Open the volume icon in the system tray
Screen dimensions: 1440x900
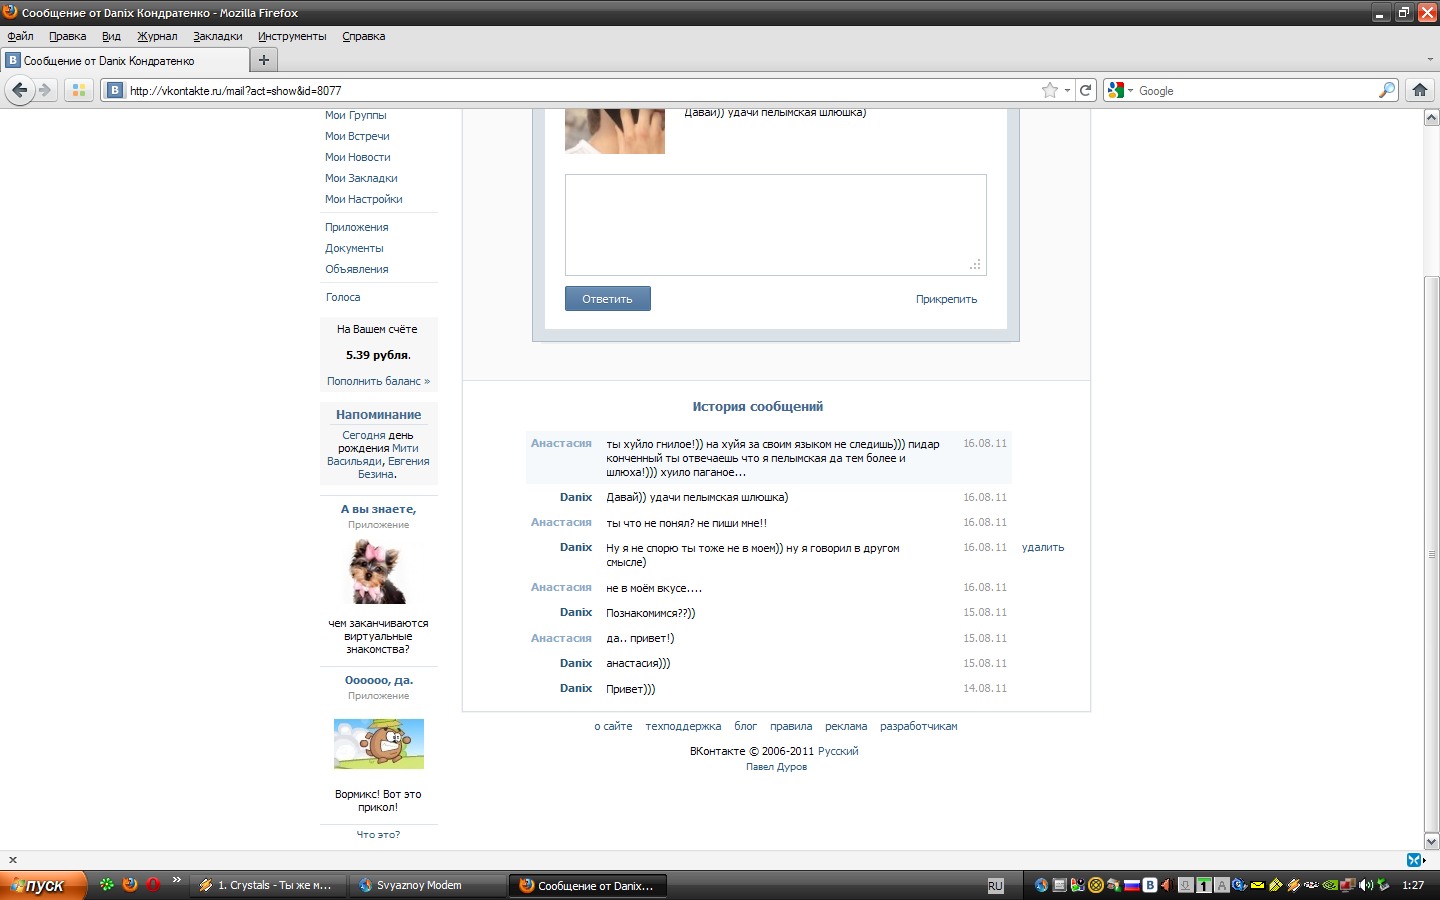tap(1366, 885)
